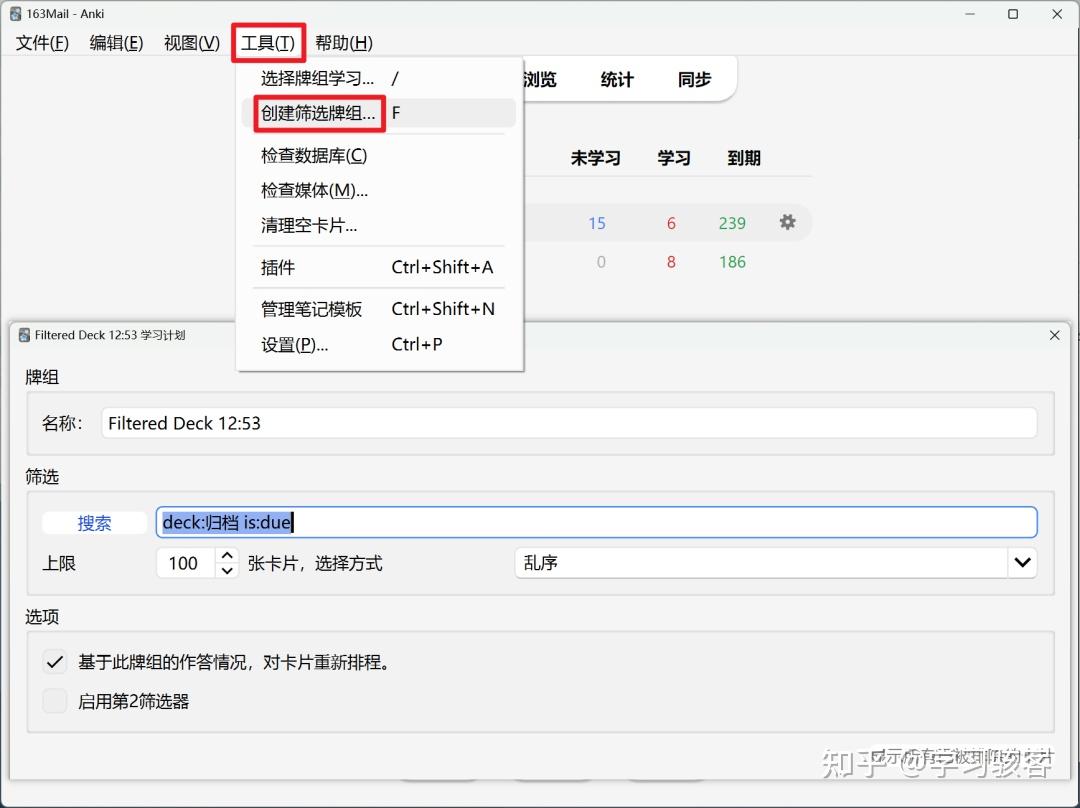1080x808 pixels.
Task: Choose 检查数据库(C) from the menu
Action: click(314, 156)
